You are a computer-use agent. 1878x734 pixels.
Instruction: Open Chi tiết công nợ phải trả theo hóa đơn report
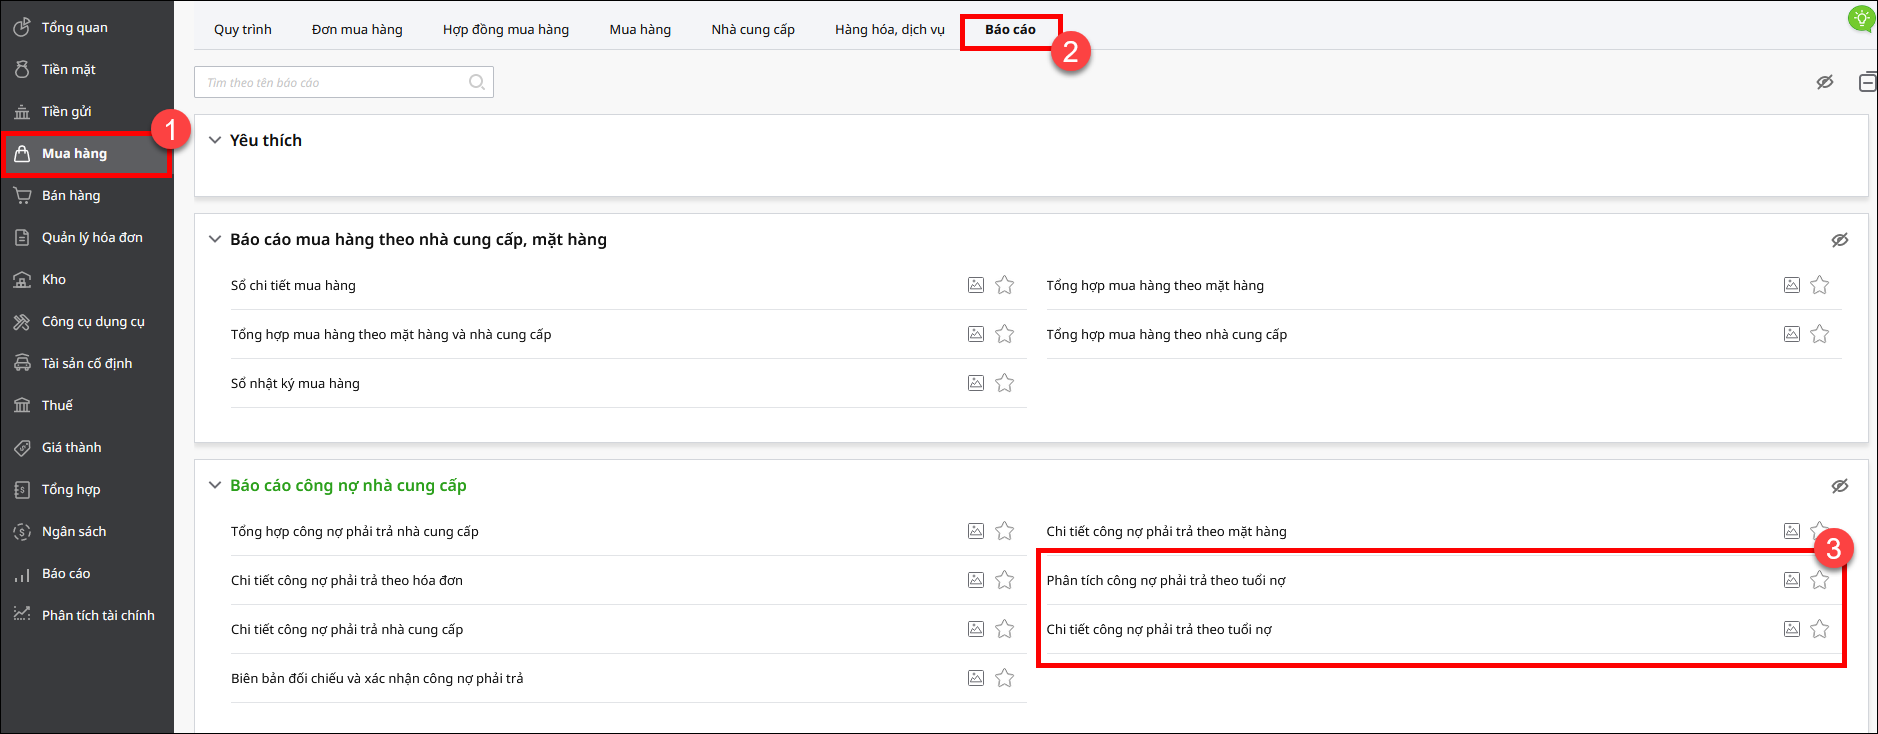(346, 580)
